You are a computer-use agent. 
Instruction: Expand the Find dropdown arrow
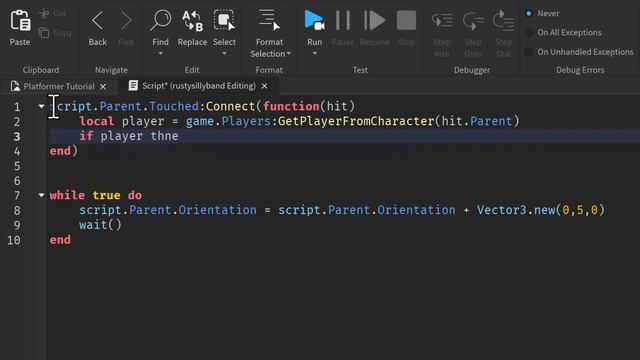(160, 53)
